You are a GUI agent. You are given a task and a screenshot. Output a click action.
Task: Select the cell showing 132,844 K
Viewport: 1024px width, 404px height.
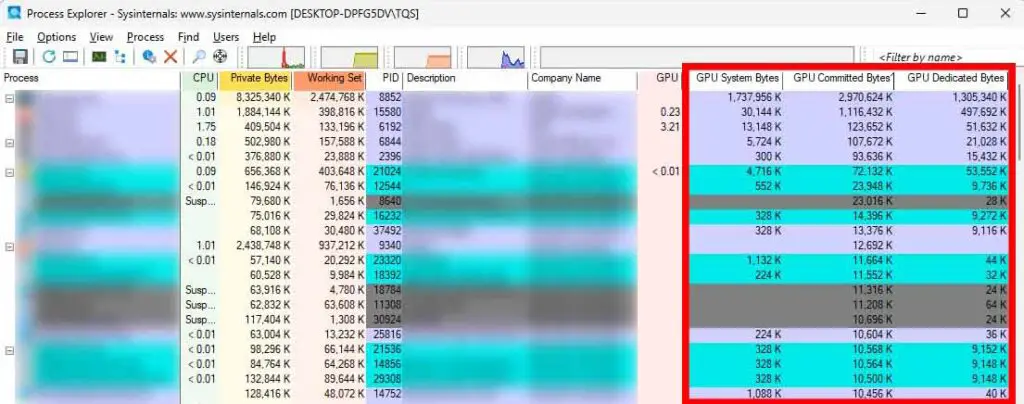pos(266,379)
